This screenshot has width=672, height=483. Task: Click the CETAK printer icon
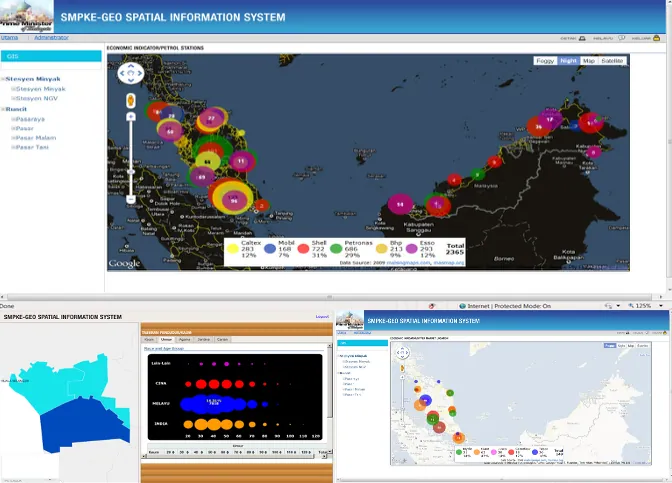tap(582, 38)
